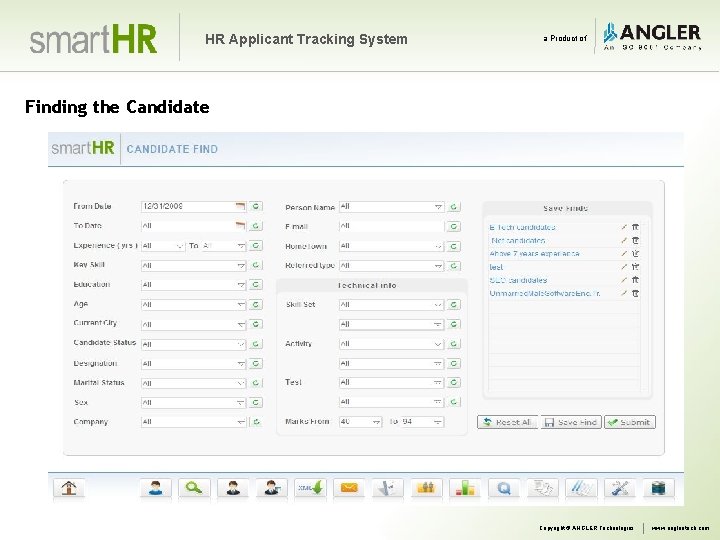
Task: Delete the 'Above 7 years experience' saved find
Action: 636,253
